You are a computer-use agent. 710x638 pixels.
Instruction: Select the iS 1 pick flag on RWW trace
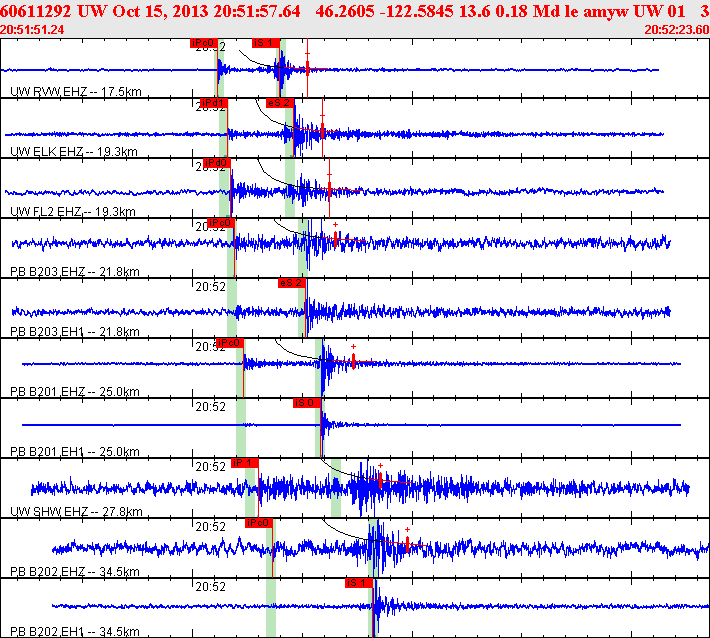point(266,43)
